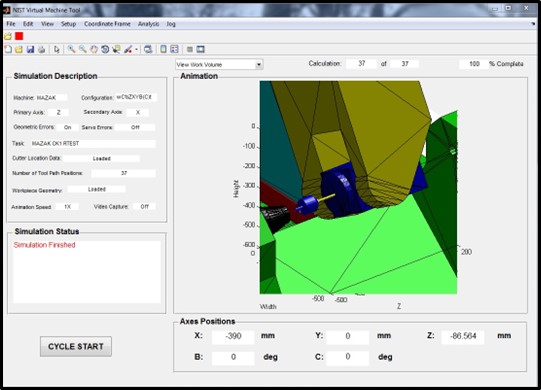The image size is (541, 390).
Task: Open the Jog menu
Action: click(x=171, y=24)
